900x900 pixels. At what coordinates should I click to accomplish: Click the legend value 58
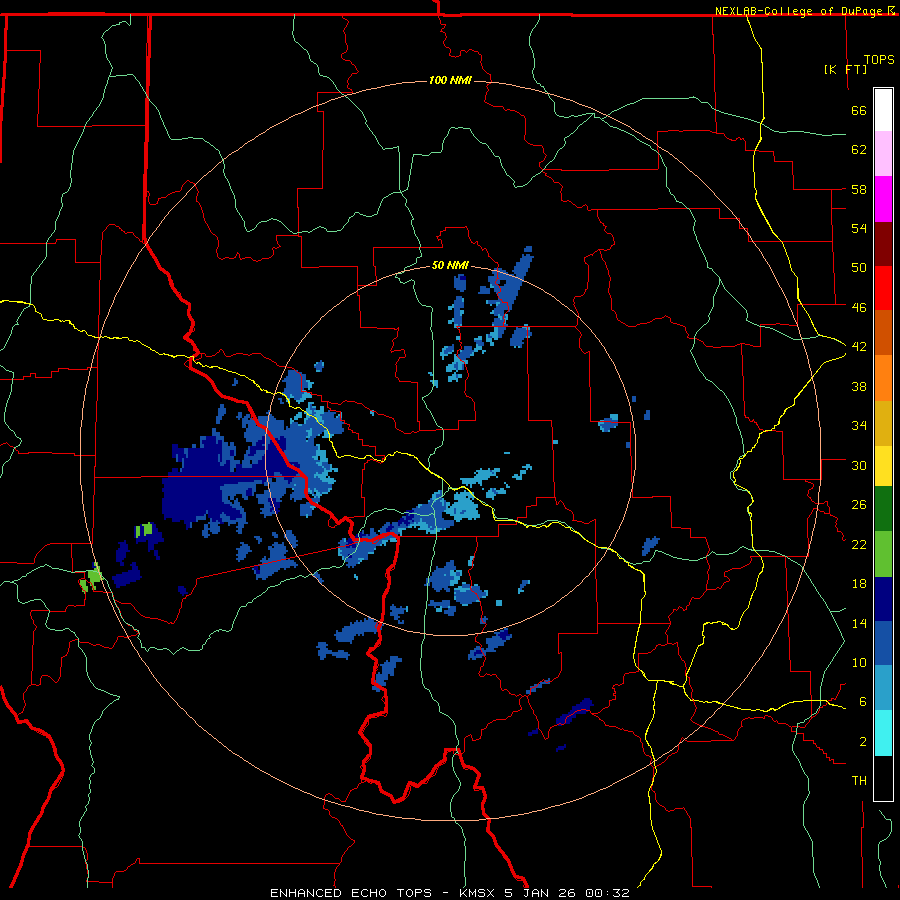(859, 189)
